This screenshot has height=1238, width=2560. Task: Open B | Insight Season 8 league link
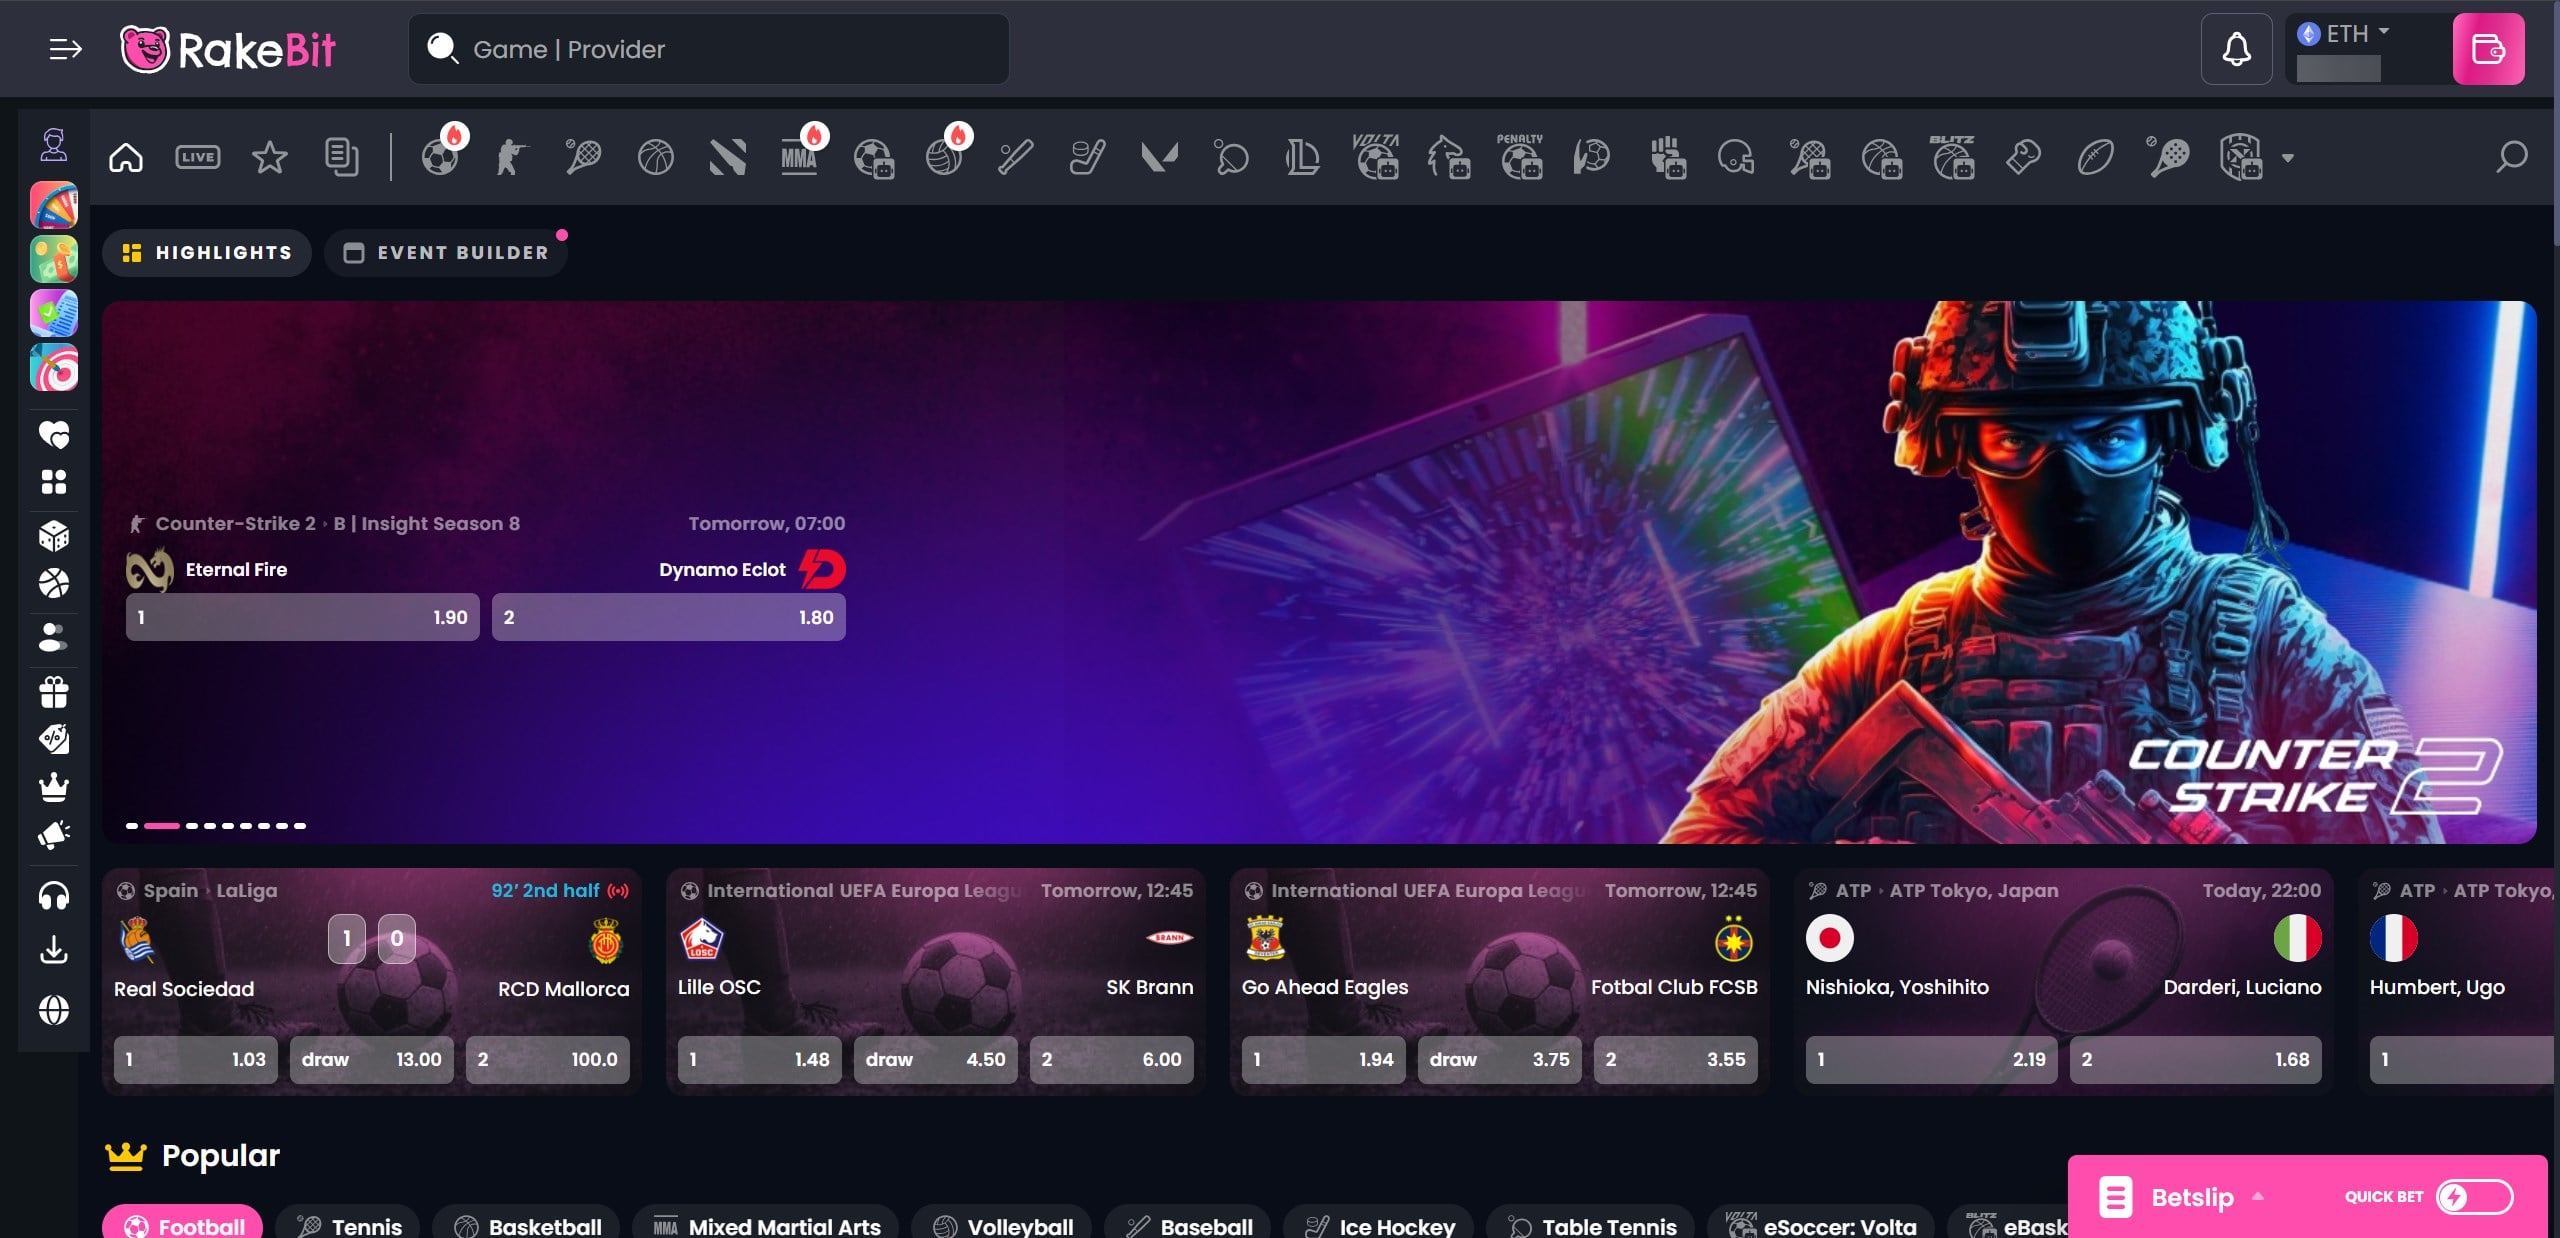coord(427,523)
